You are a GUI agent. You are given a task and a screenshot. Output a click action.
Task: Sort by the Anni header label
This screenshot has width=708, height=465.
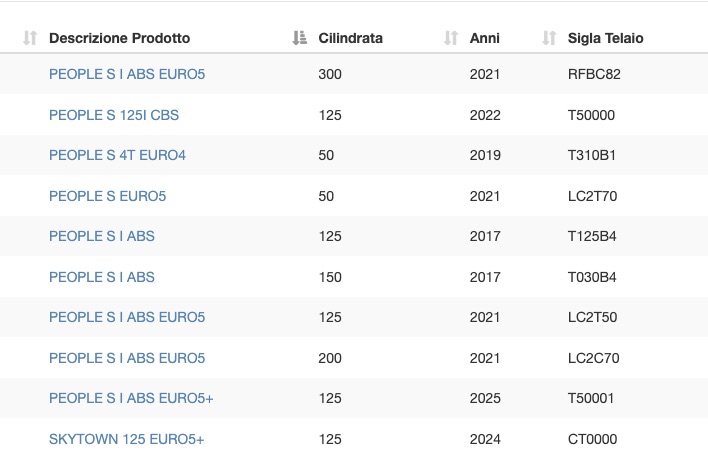point(484,38)
